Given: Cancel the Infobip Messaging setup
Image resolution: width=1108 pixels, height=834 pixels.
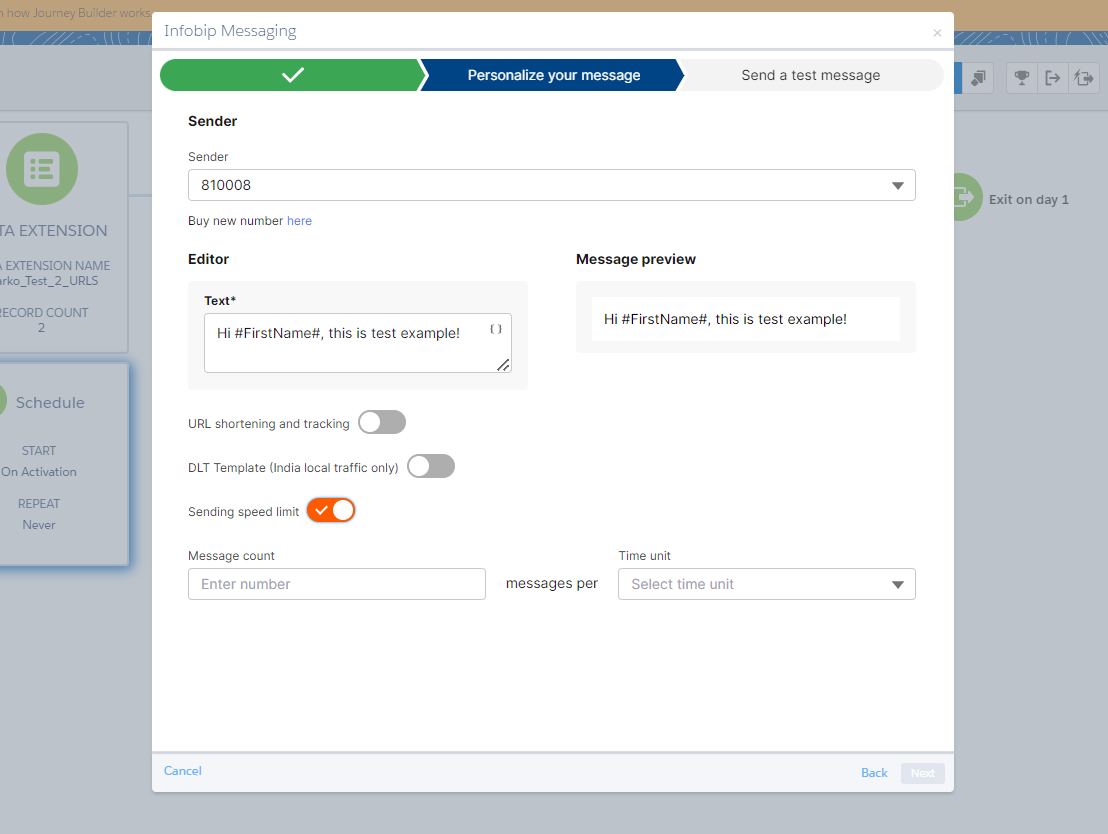Looking at the screenshot, I should [x=182, y=770].
